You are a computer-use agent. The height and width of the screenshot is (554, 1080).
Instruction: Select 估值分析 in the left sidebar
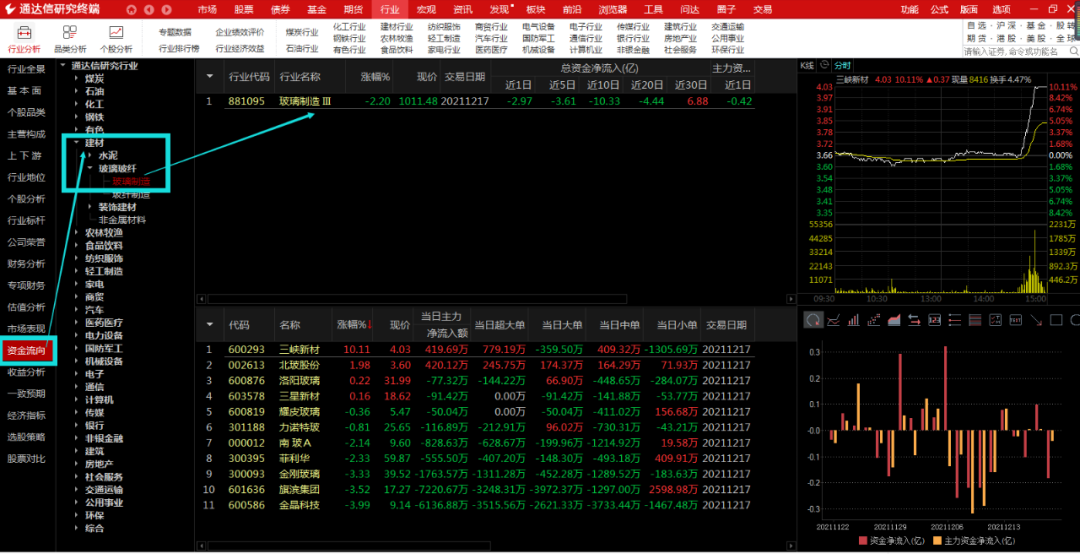click(x=26, y=307)
